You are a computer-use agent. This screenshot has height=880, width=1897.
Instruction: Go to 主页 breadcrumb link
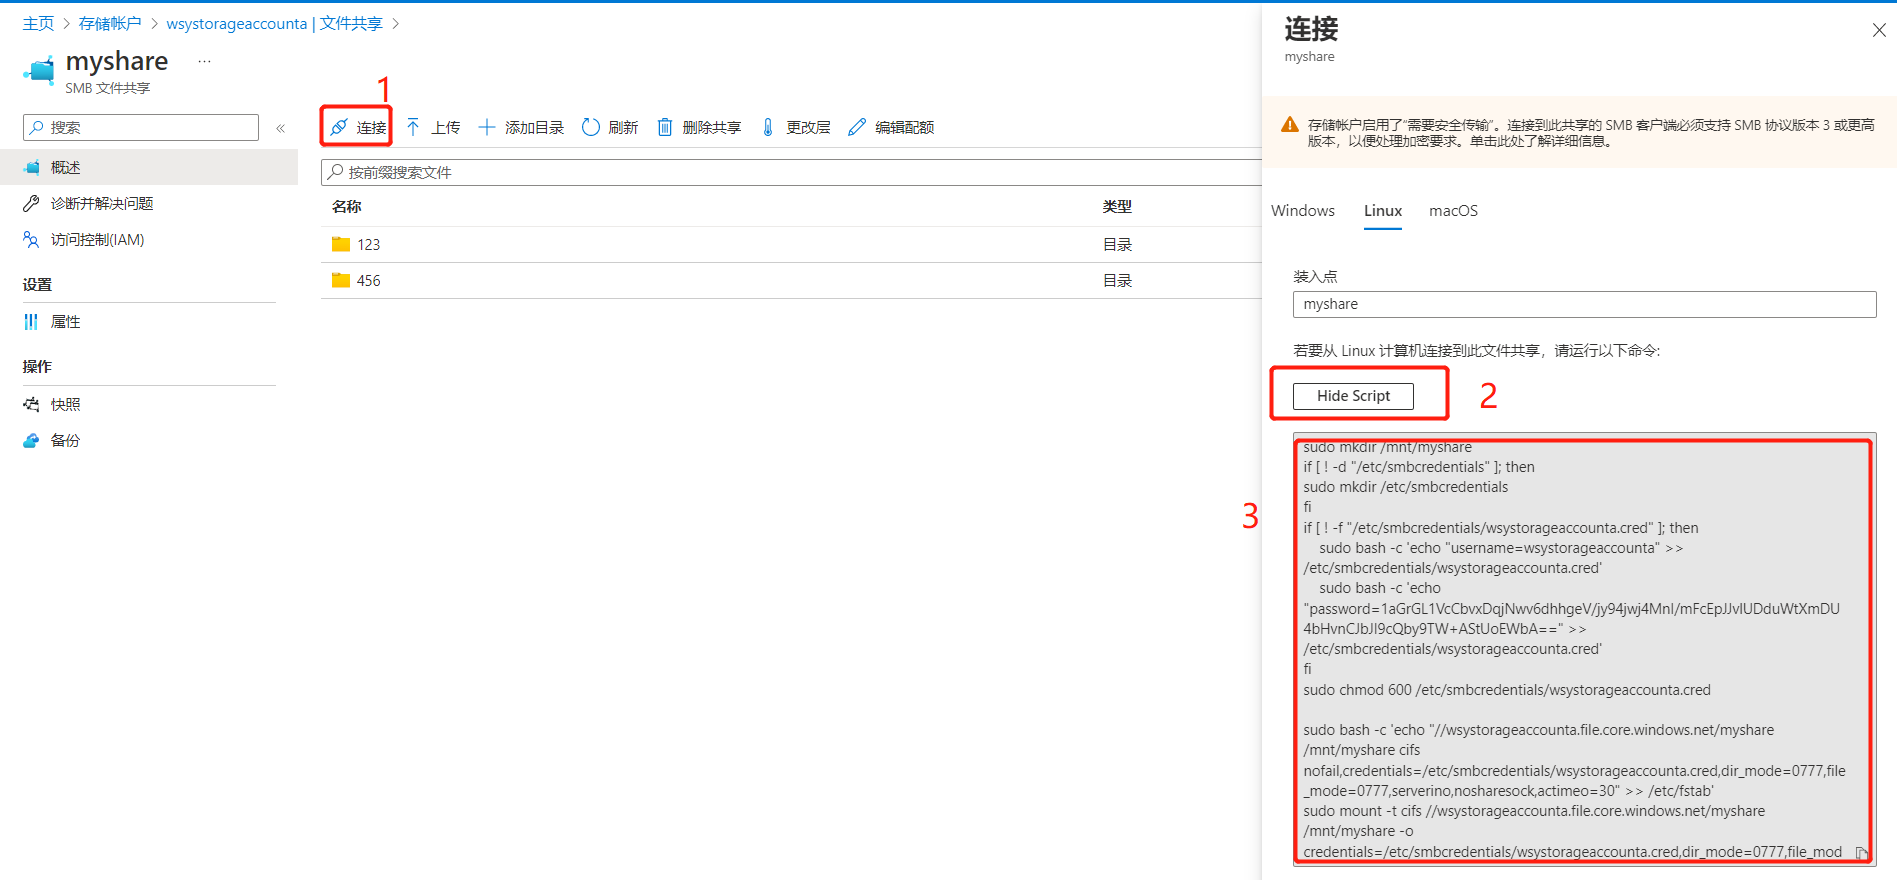(x=39, y=23)
